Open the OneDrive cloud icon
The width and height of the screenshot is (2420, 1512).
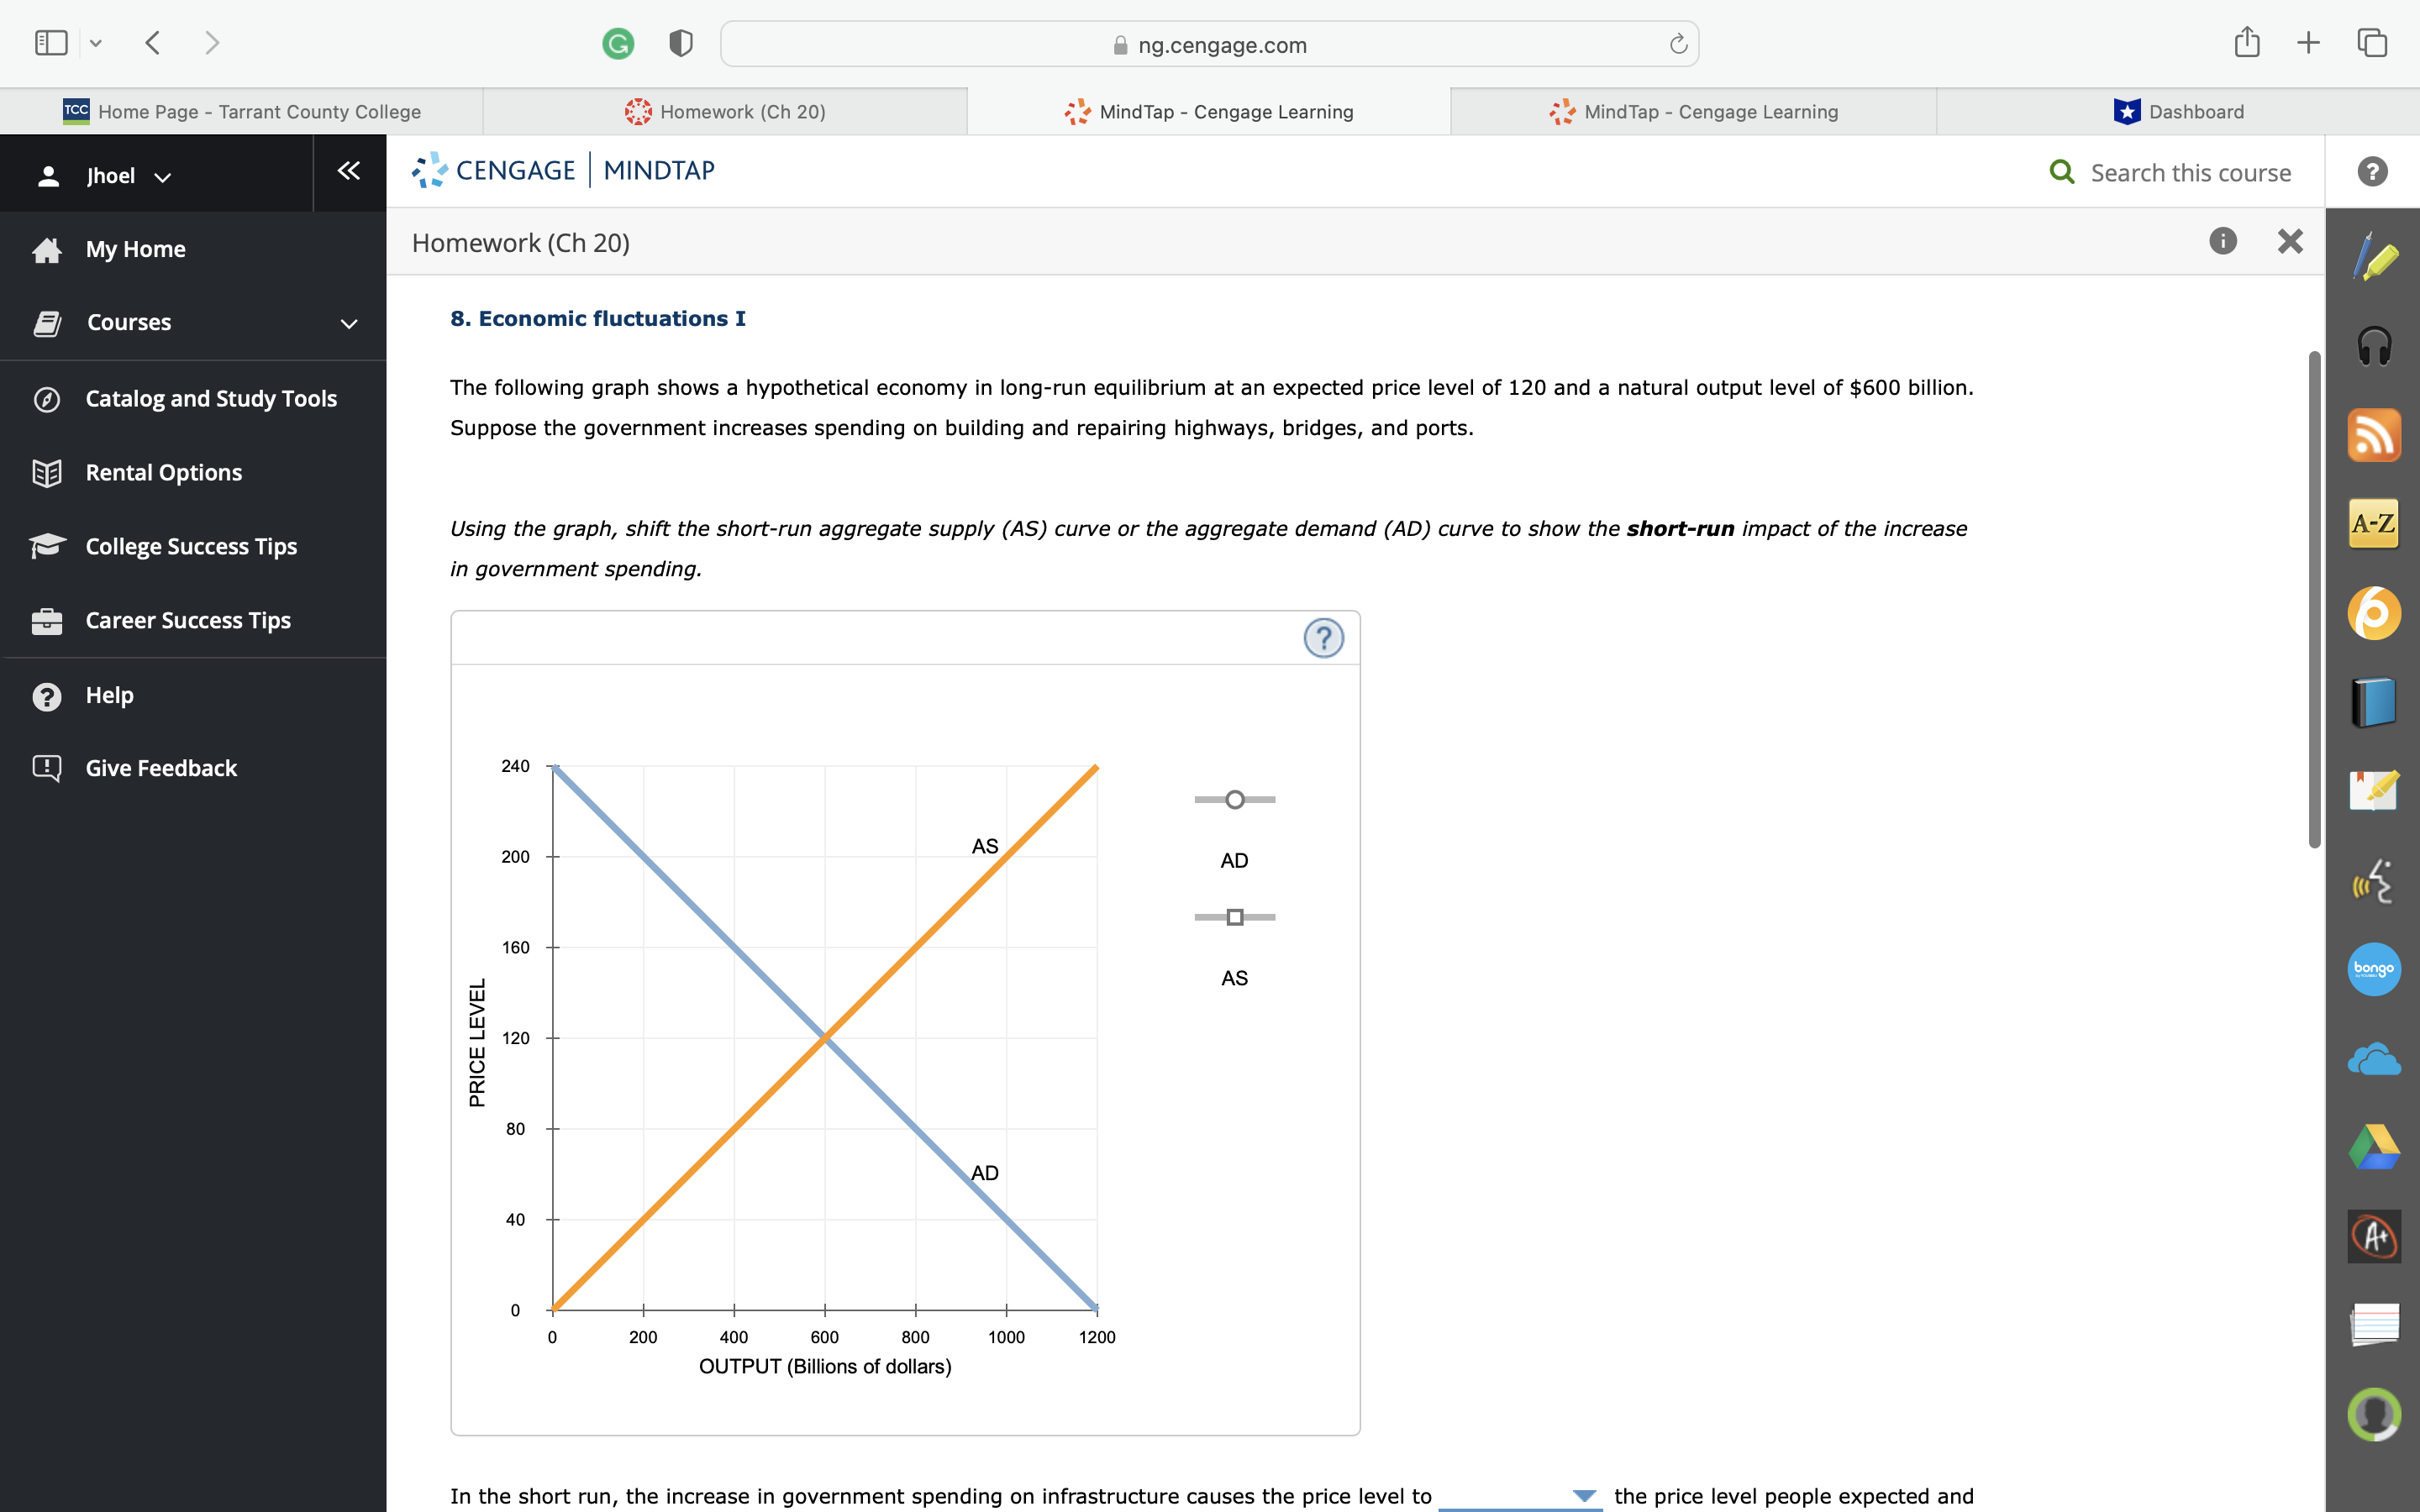2374,1057
